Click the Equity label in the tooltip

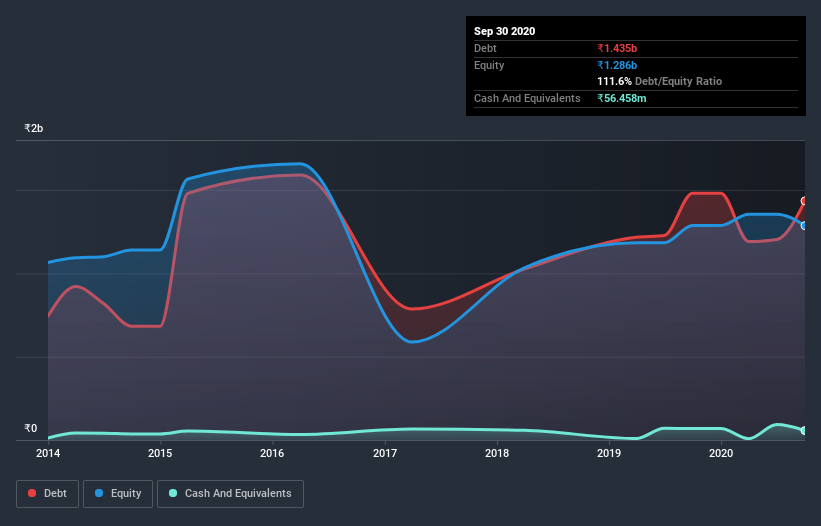click(489, 65)
